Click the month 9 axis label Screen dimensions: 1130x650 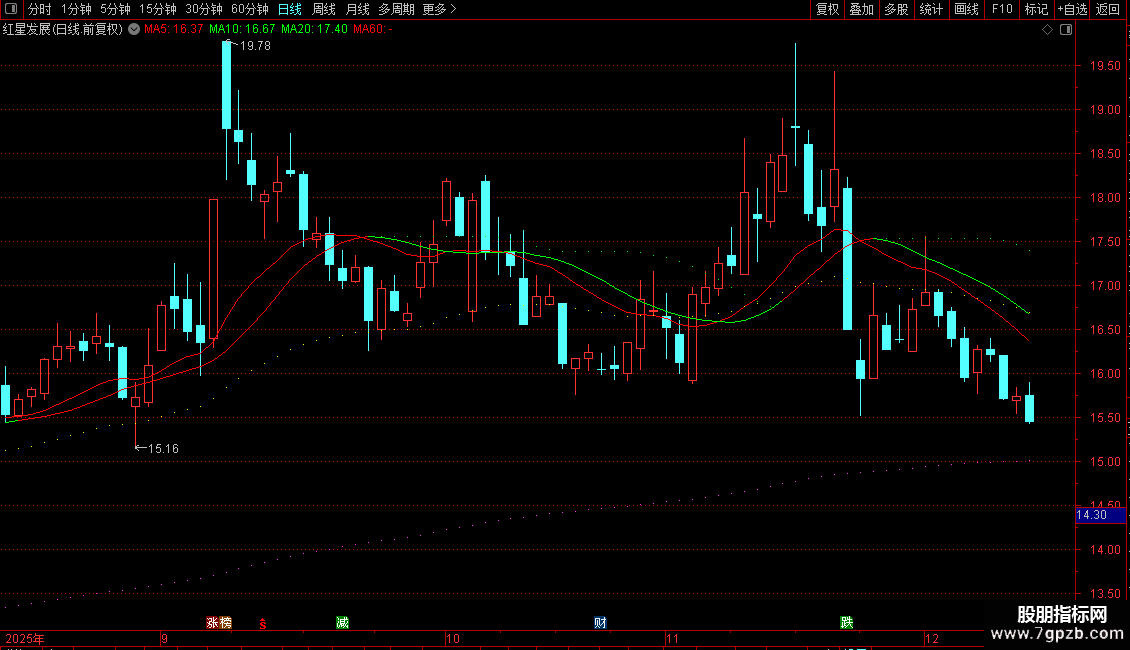pyautogui.click(x=164, y=638)
